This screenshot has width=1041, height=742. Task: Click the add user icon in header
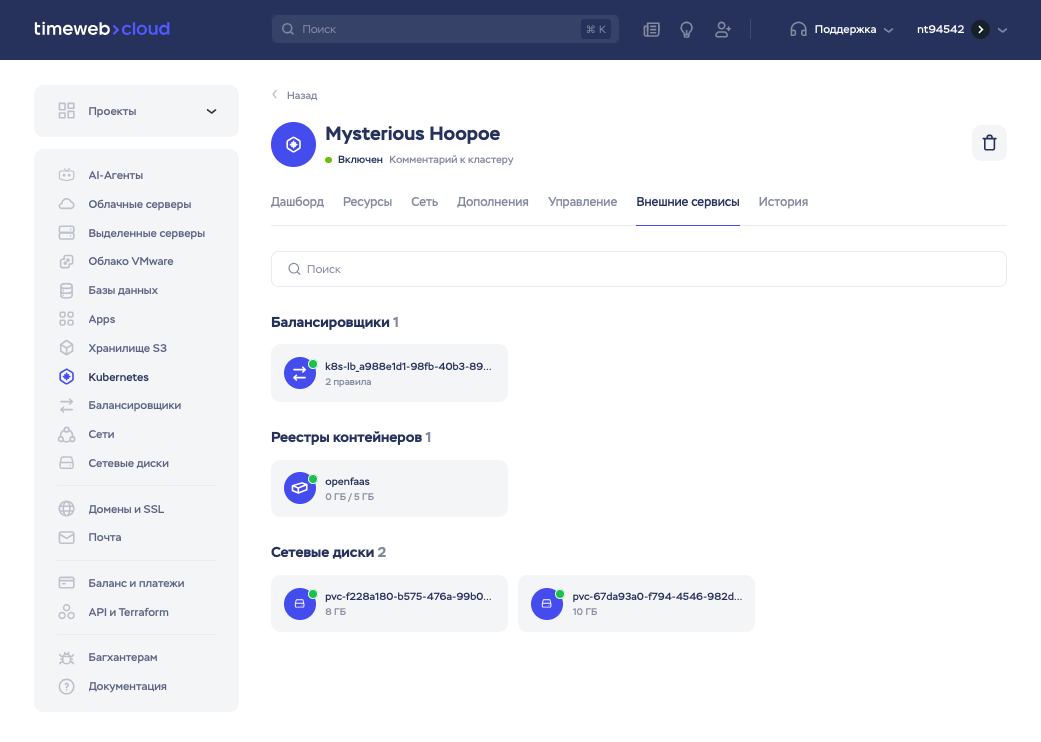pos(723,30)
